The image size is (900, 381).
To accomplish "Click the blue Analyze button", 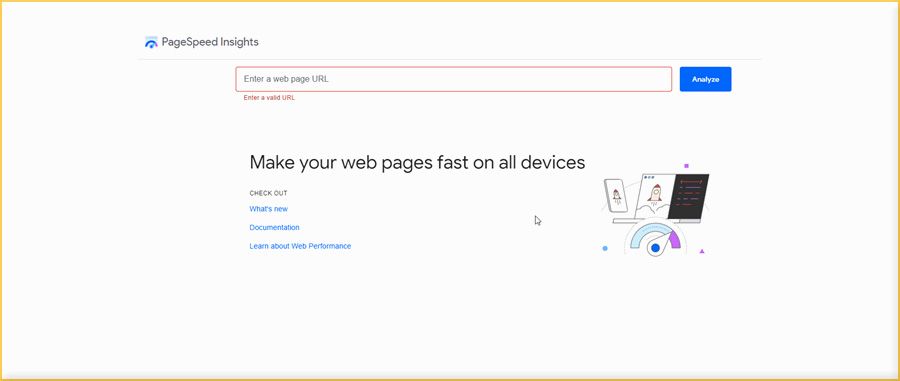I will pos(705,79).
